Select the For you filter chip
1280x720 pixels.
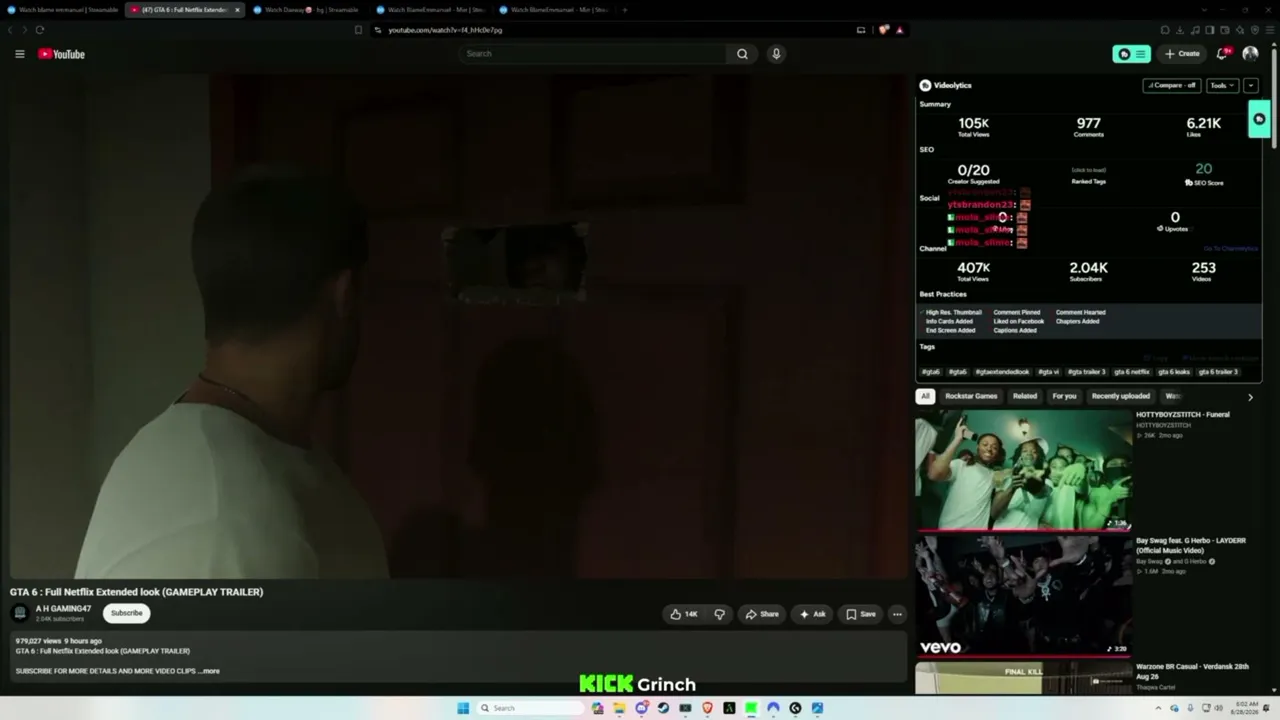[1064, 396]
